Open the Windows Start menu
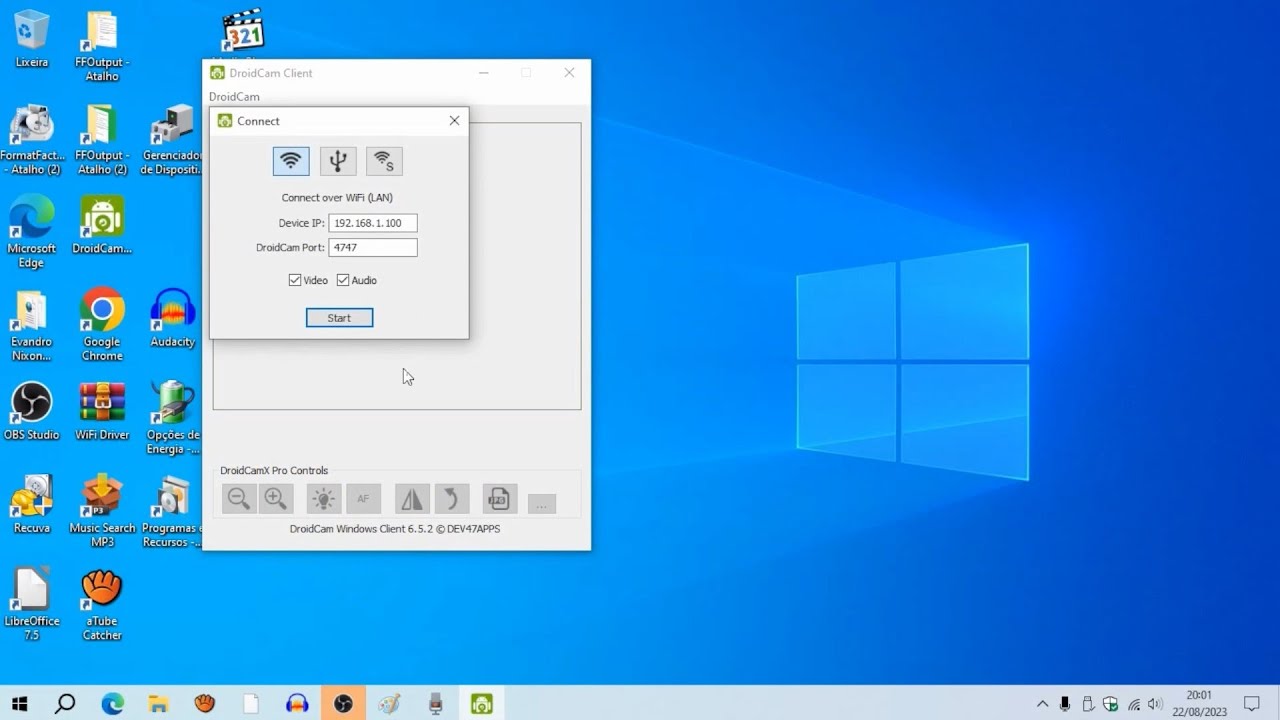 pos(19,703)
